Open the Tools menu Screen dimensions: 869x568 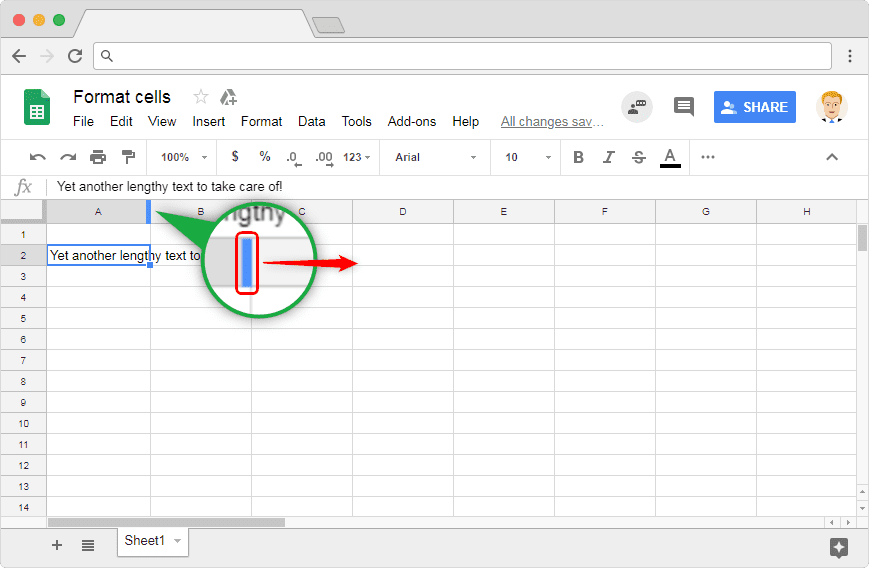[x=356, y=121]
